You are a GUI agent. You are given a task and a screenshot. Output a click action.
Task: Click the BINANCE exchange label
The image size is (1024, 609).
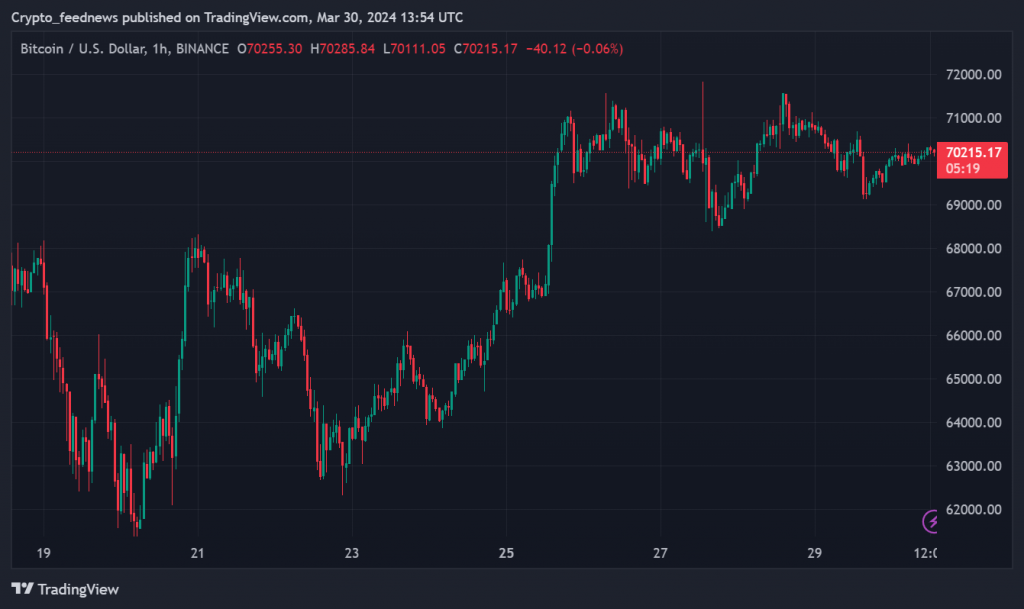[x=200, y=49]
